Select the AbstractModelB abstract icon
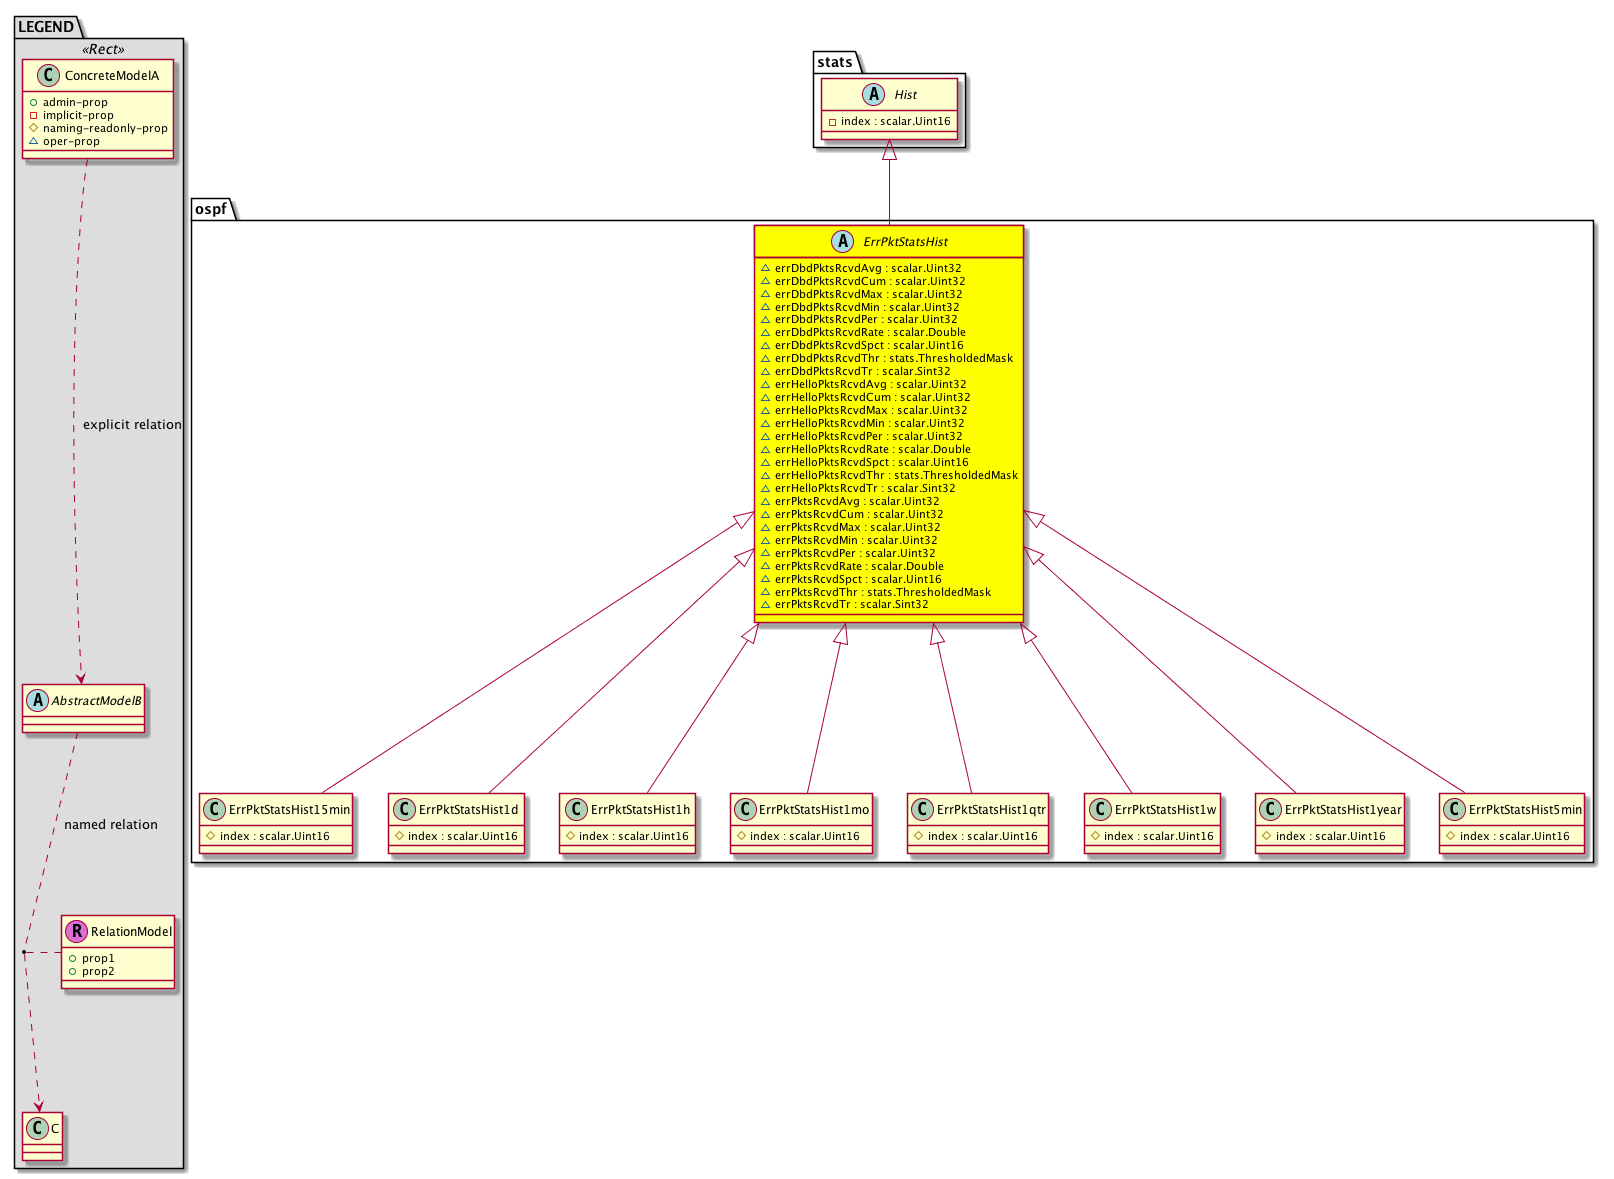The image size is (1614, 1179). tap(37, 701)
